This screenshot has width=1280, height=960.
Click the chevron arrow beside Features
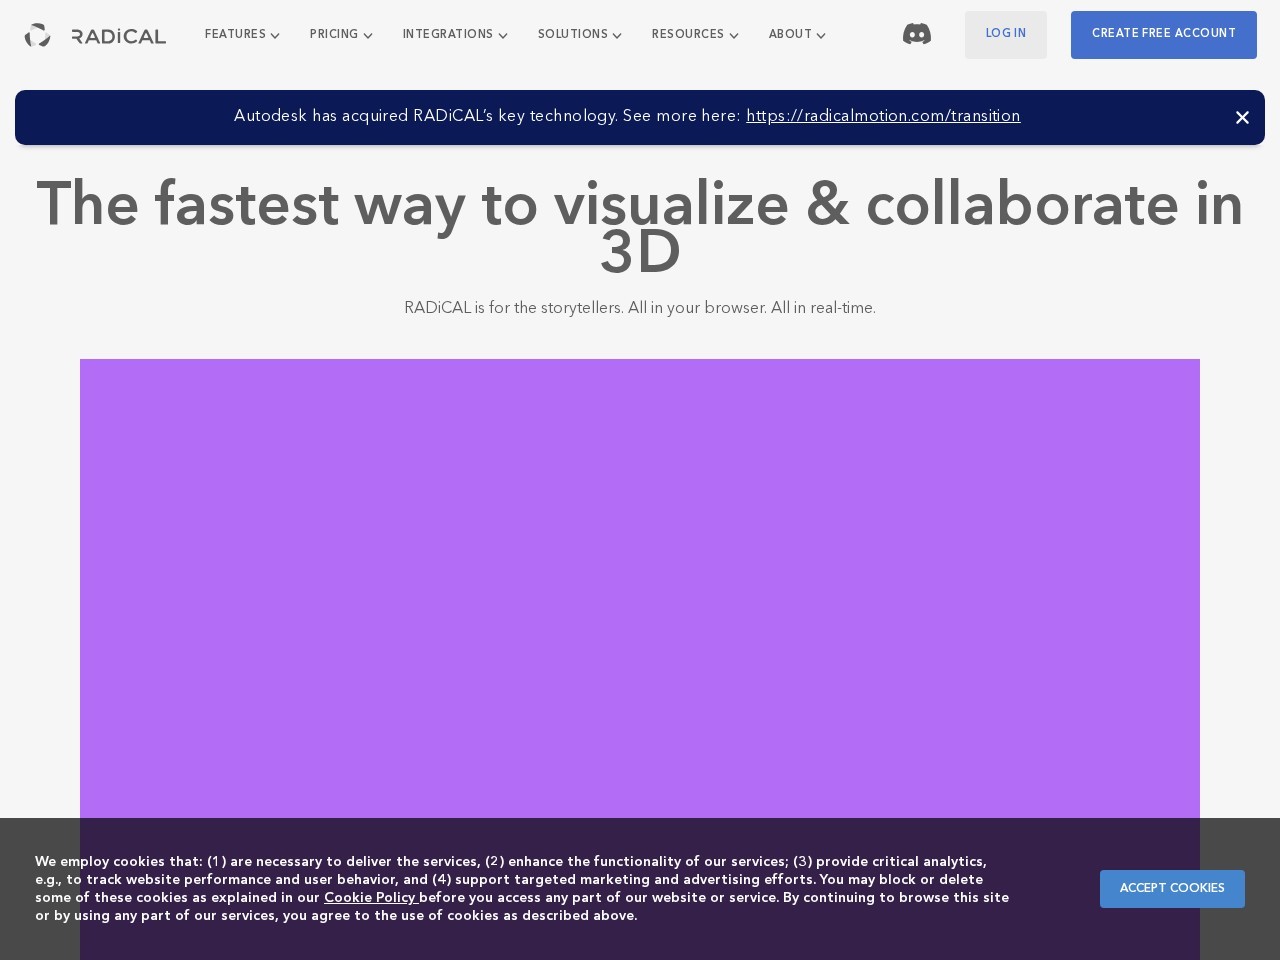275,36
